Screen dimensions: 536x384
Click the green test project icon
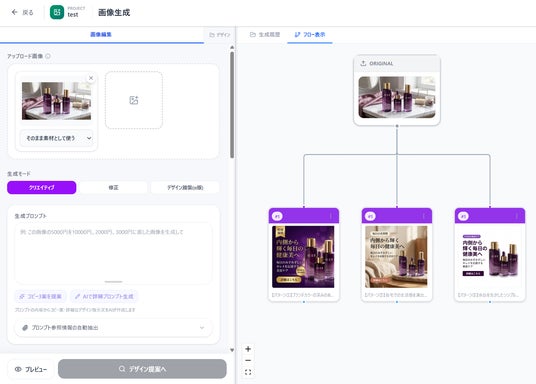[57, 12]
